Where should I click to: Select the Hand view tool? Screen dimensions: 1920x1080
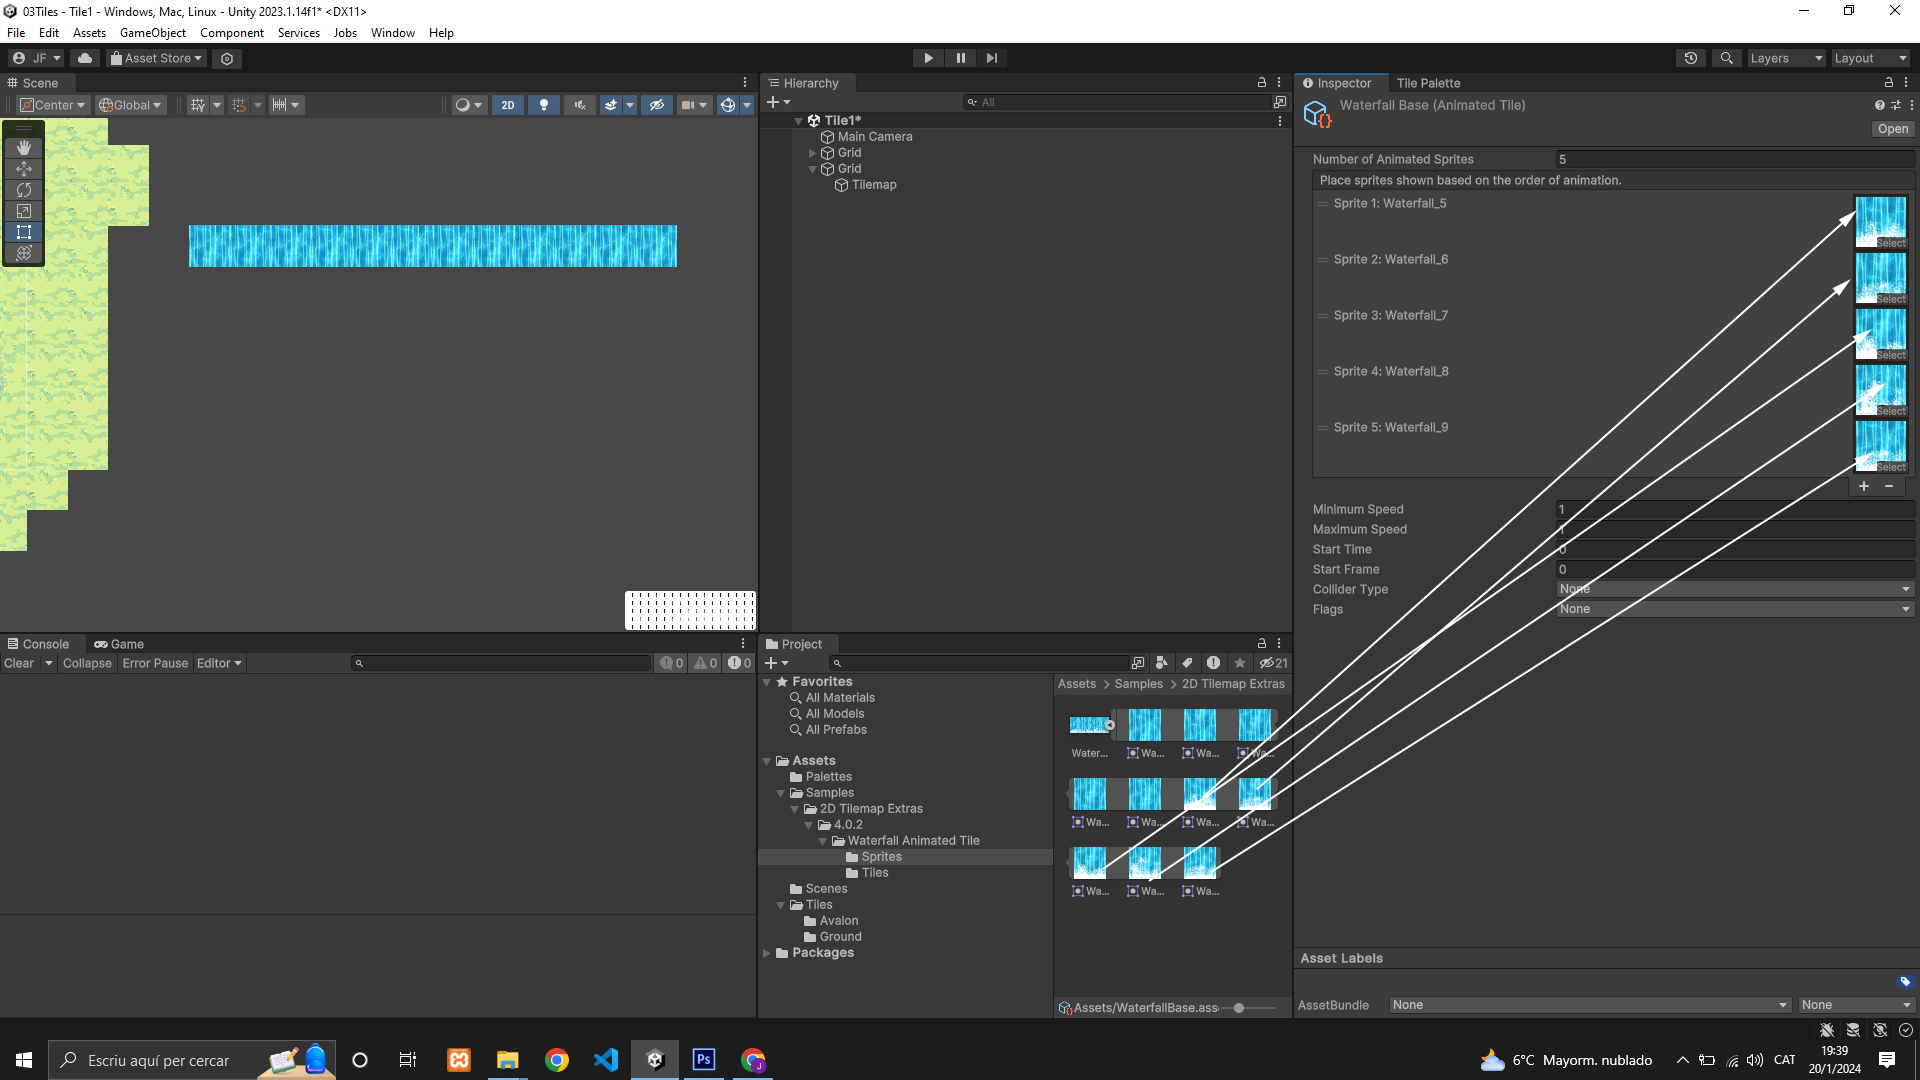tap(24, 148)
